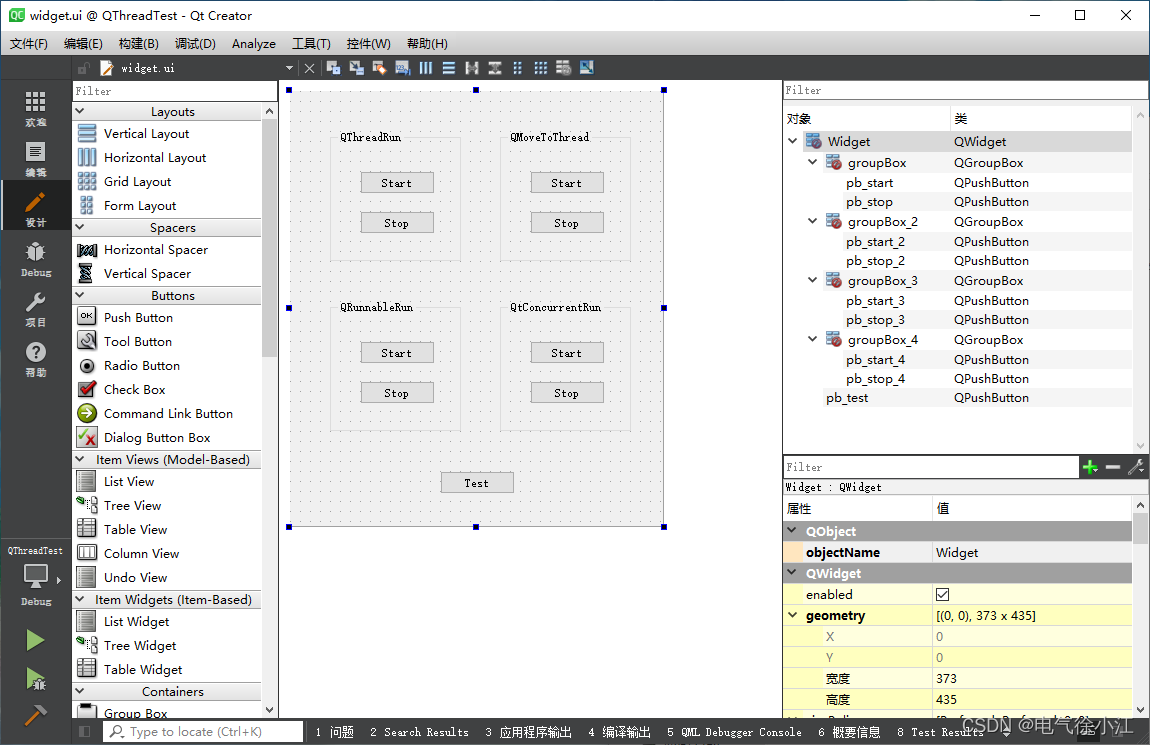Image resolution: width=1150 pixels, height=745 pixels.
Task: Click the Type to locate search field
Action: (203, 732)
